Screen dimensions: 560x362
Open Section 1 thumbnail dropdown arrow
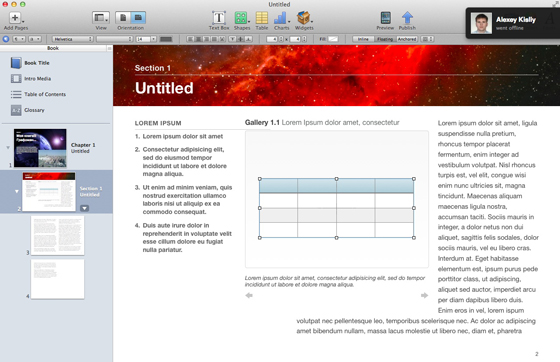(85, 208)
